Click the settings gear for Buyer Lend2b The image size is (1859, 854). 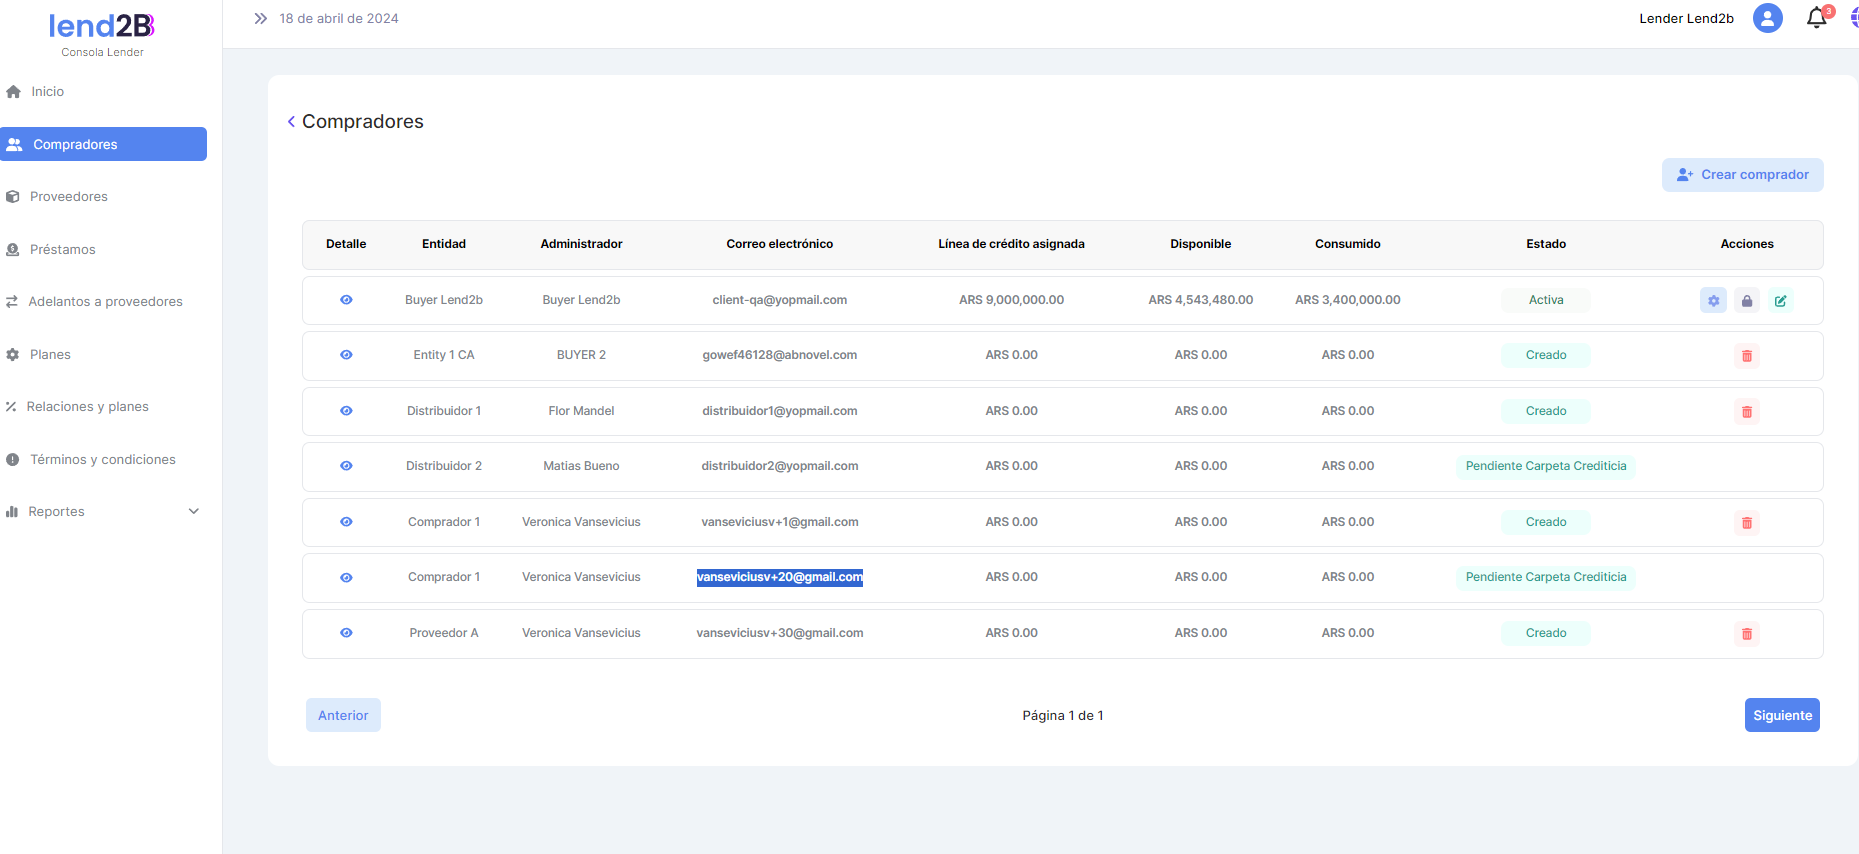1713,300
